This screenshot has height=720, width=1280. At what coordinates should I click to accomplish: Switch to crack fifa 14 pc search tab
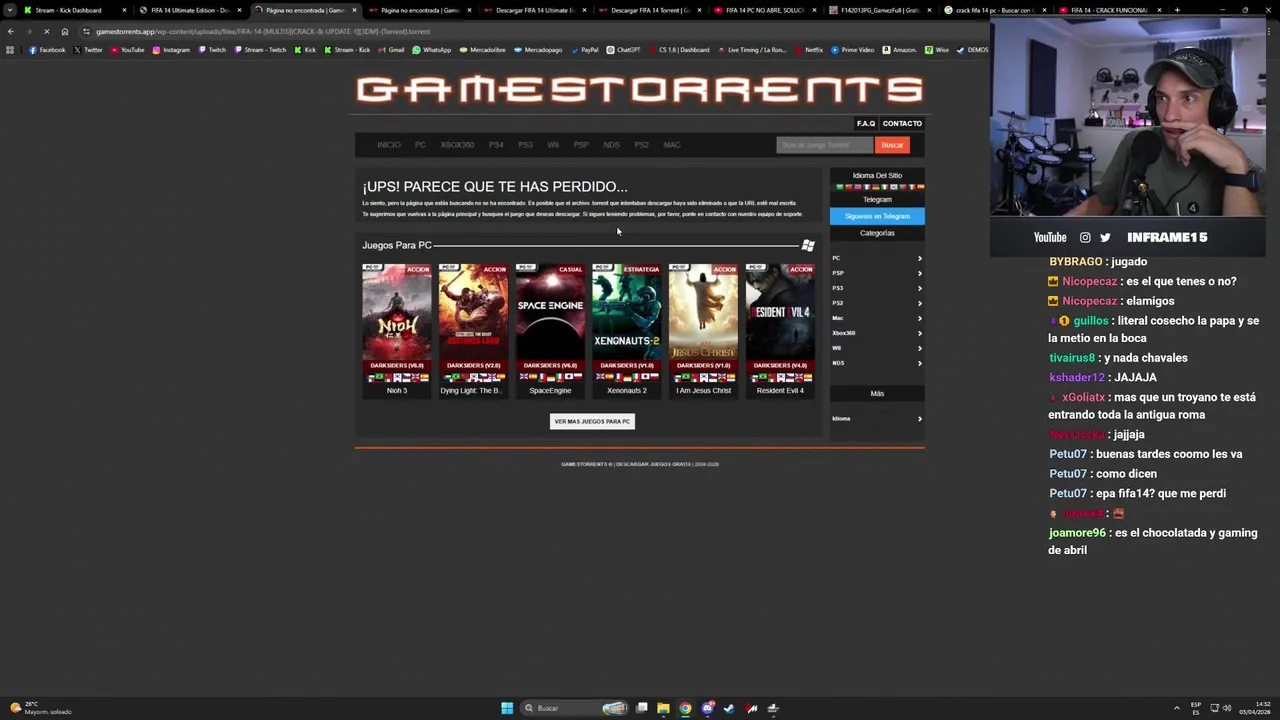pos(995,10)
